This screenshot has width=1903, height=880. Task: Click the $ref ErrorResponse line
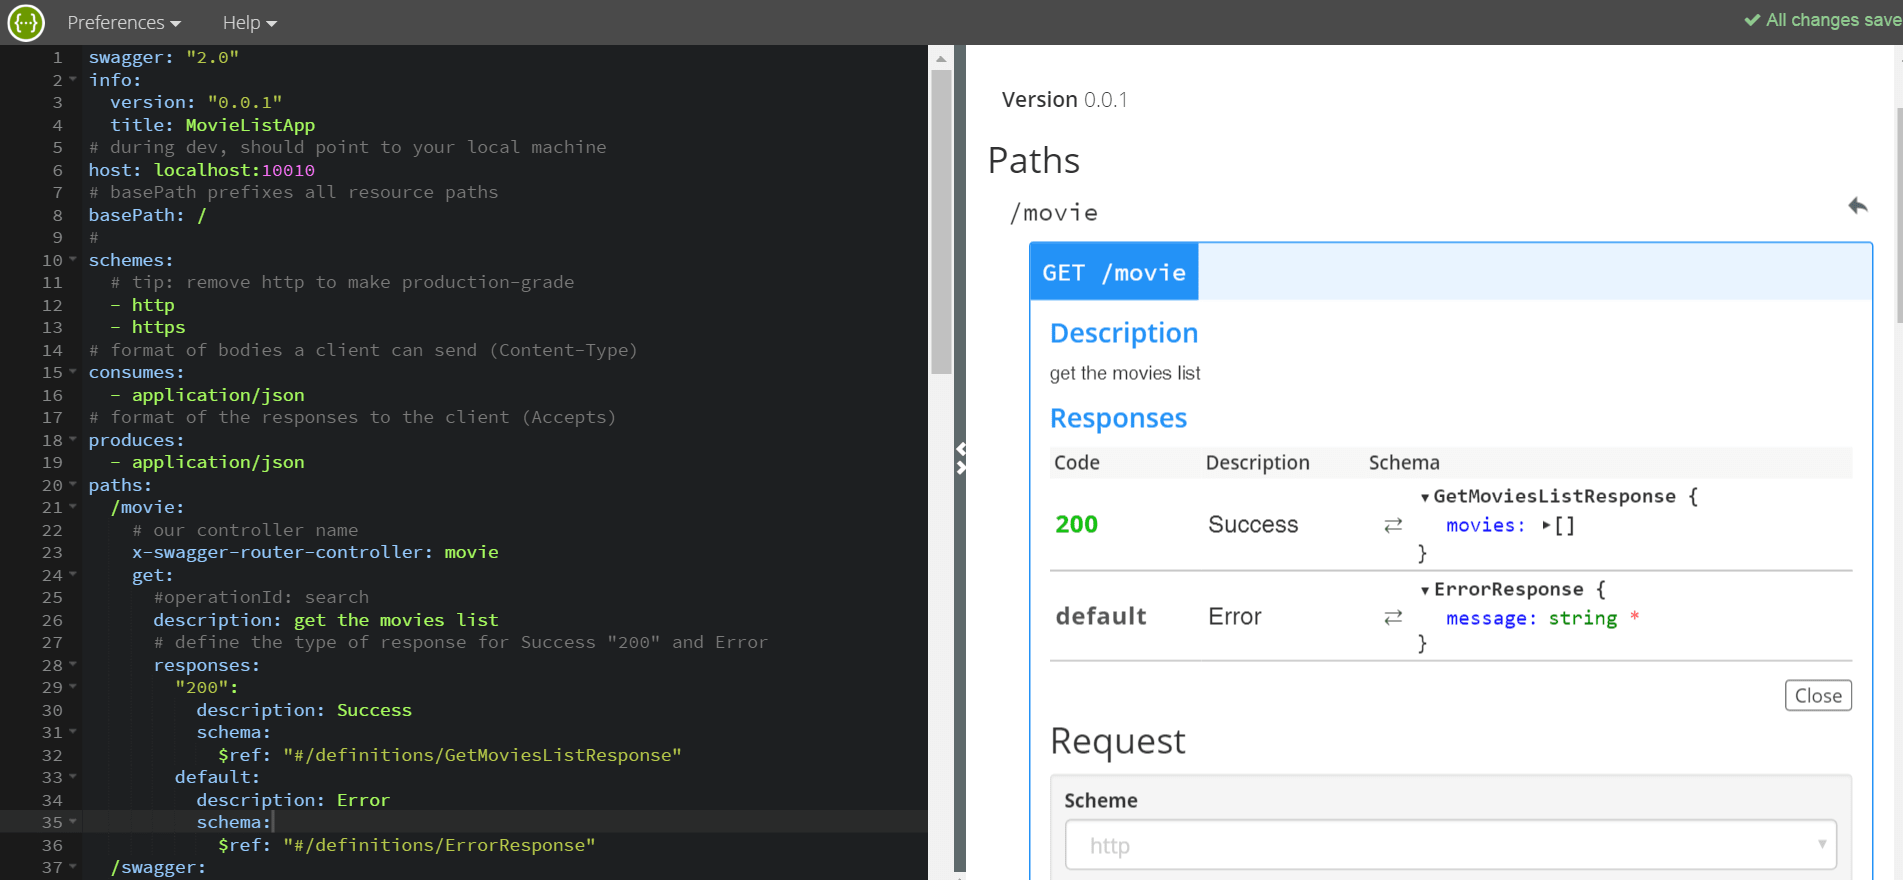407,845
